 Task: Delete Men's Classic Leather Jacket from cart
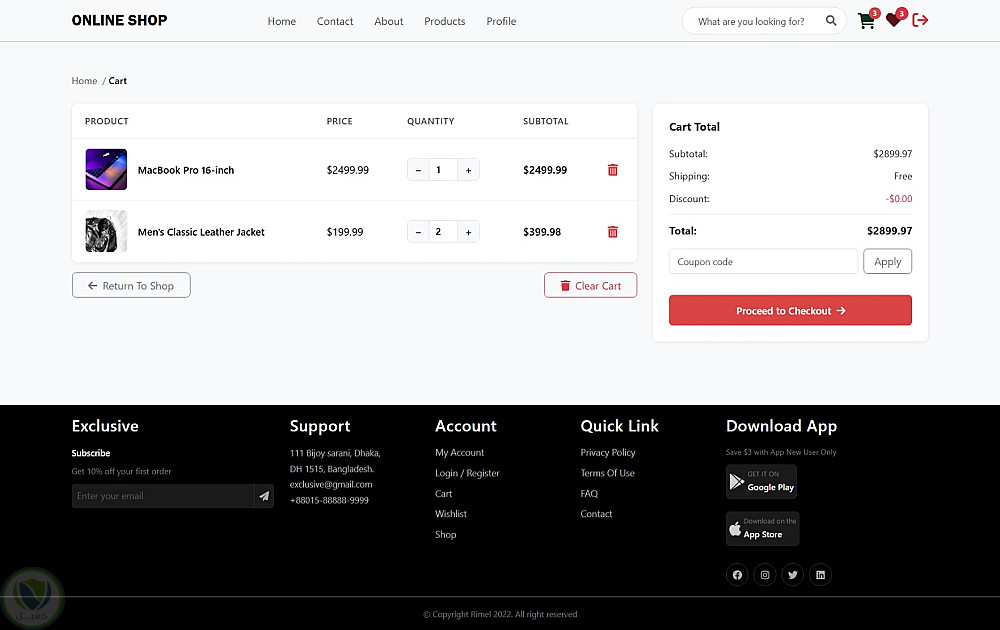click(612, 232)
